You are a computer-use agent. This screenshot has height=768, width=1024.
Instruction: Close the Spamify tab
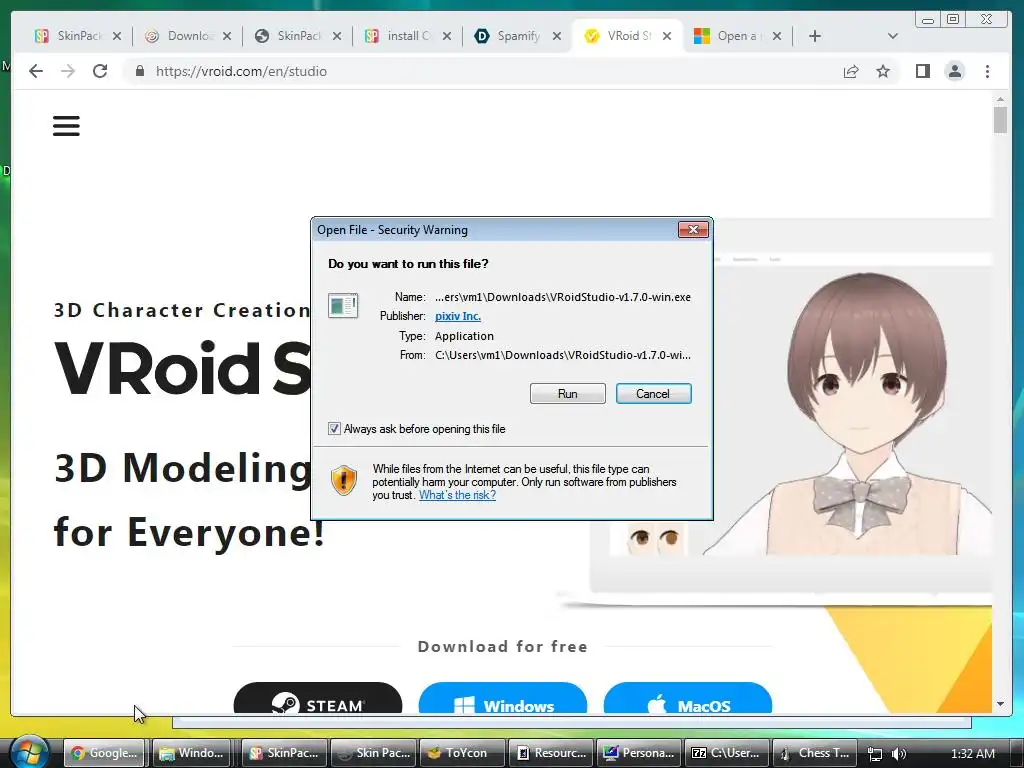click(x=556, y=36)
